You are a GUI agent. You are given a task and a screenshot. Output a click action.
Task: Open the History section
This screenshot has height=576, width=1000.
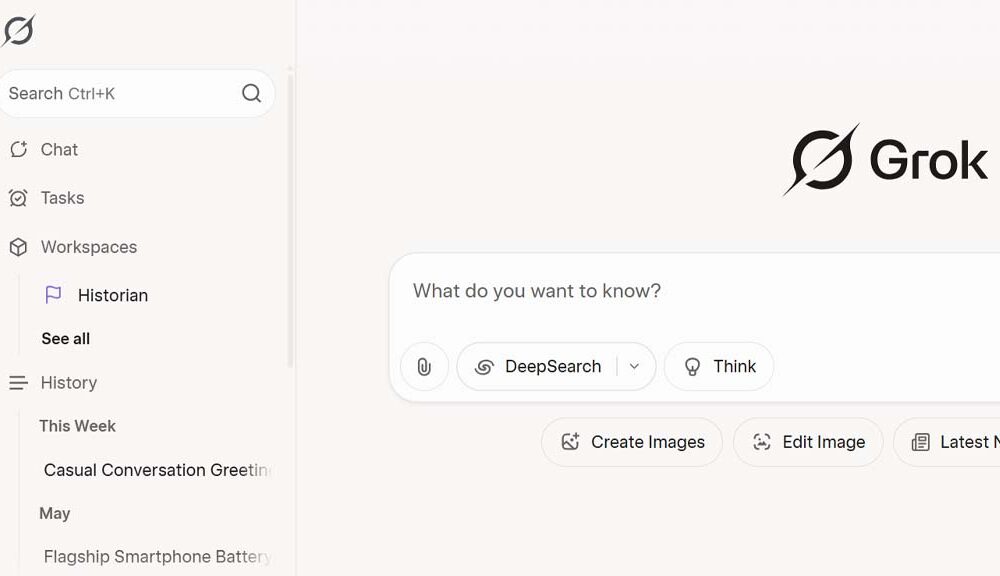68,383
